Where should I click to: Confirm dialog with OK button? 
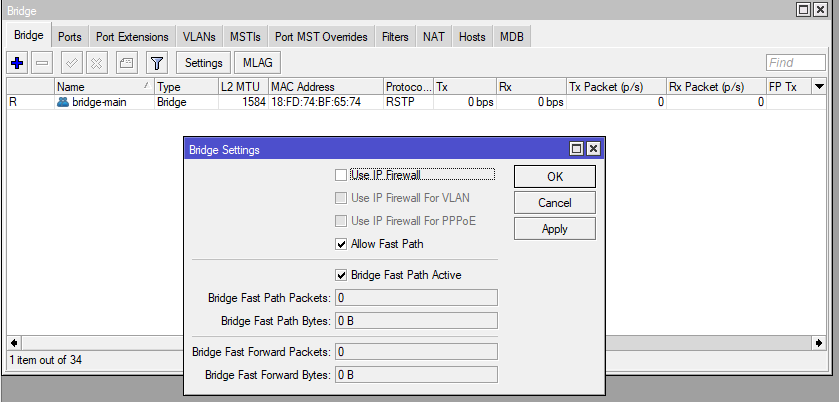(555, 177)
